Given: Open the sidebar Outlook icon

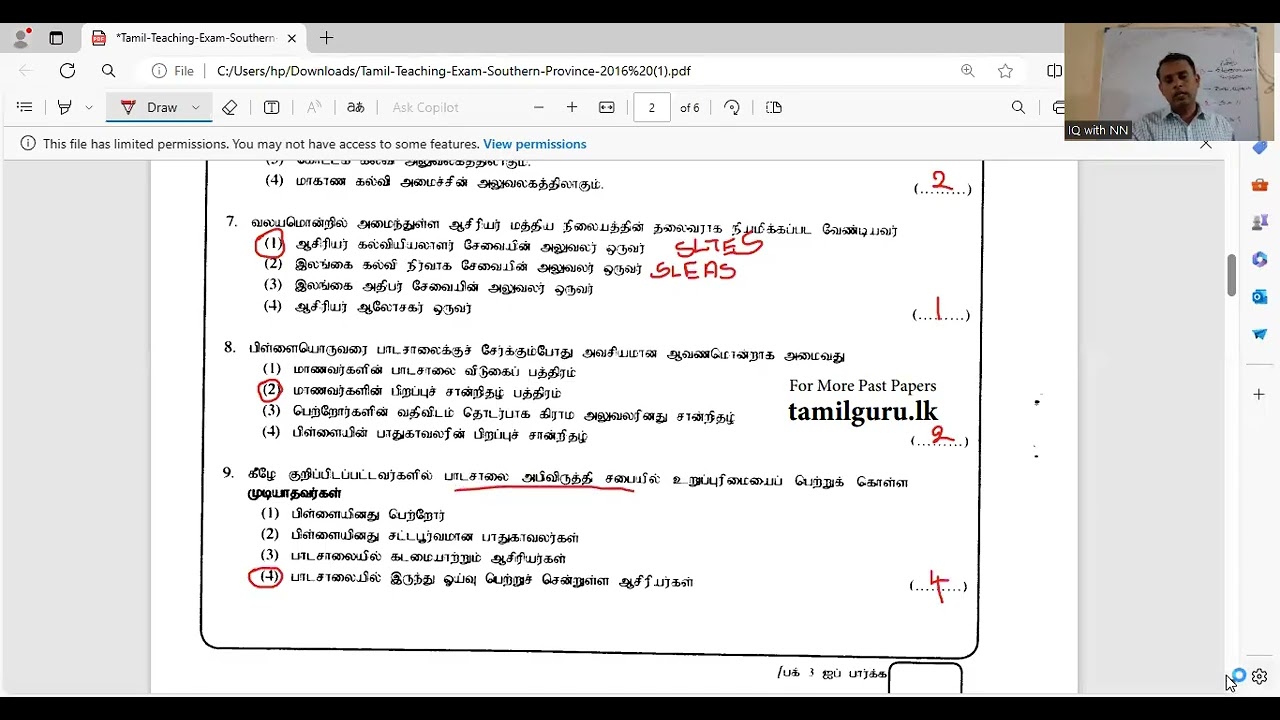Looking at the screenshot, I should (1260, 296).
